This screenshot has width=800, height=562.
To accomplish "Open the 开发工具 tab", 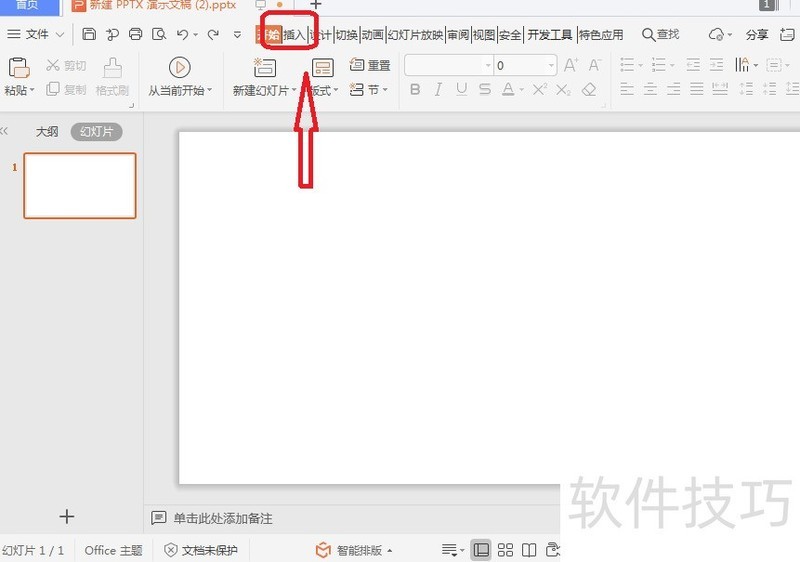I will point(549,35).
